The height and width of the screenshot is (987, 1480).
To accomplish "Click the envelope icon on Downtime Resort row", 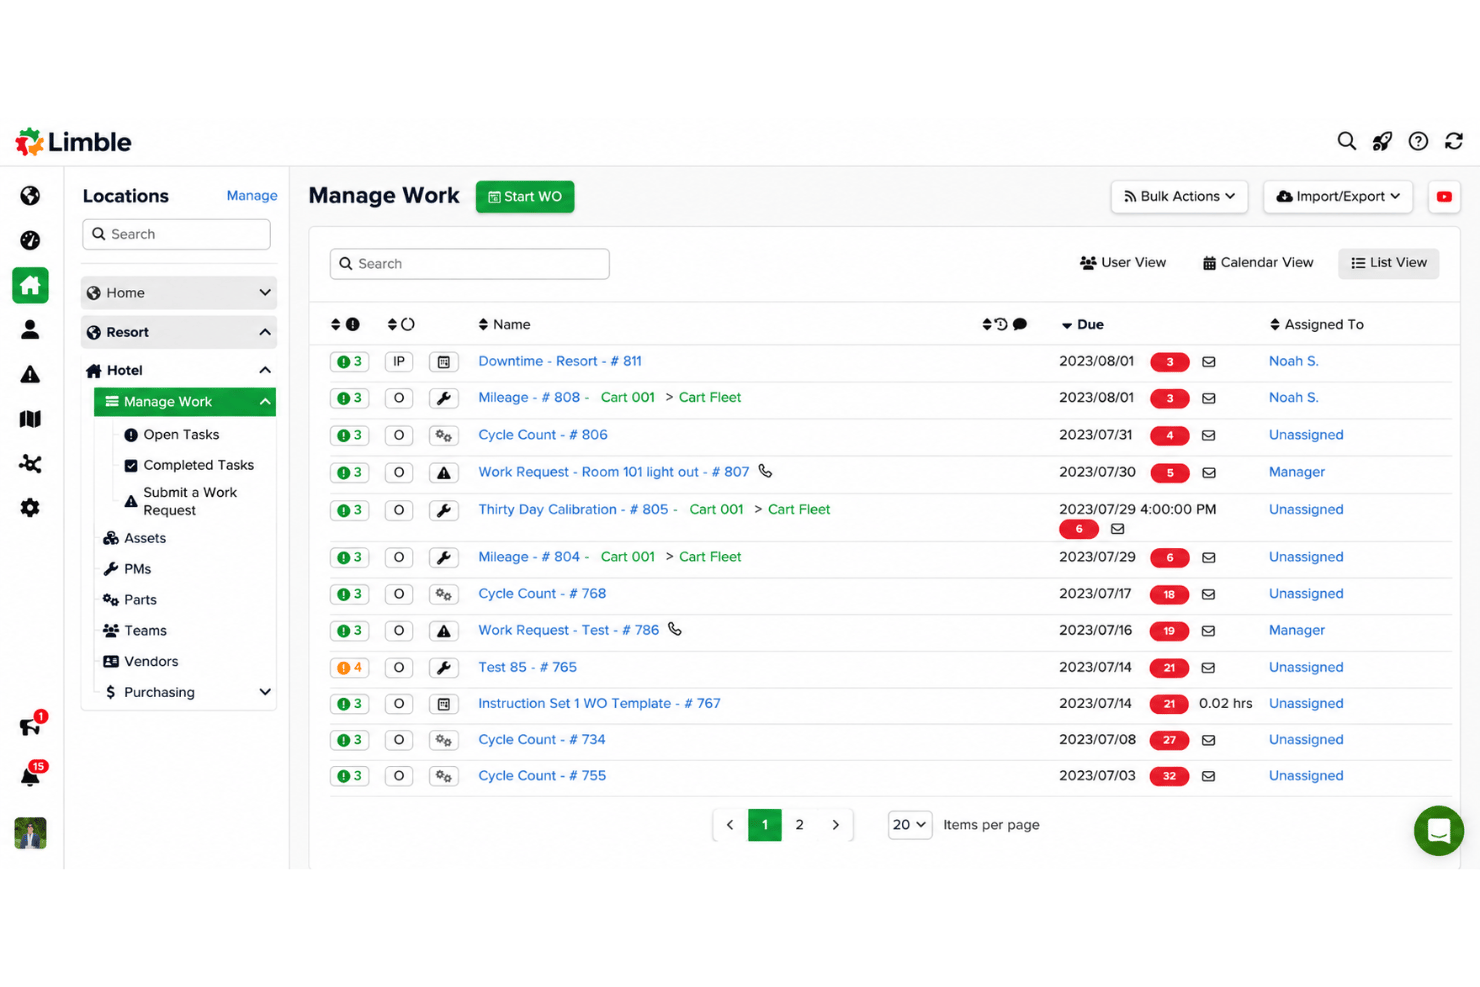I will point(1209,362).
